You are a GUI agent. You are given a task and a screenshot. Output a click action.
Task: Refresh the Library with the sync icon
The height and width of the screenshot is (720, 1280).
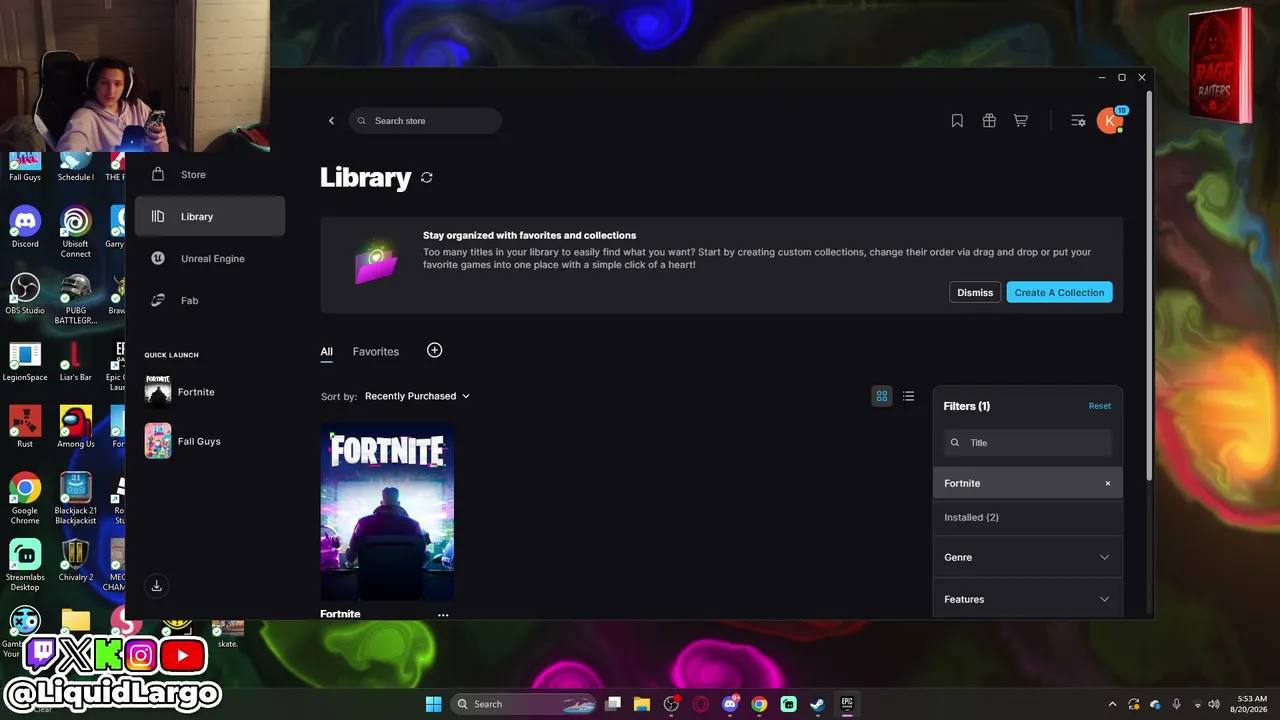point(427,177)
